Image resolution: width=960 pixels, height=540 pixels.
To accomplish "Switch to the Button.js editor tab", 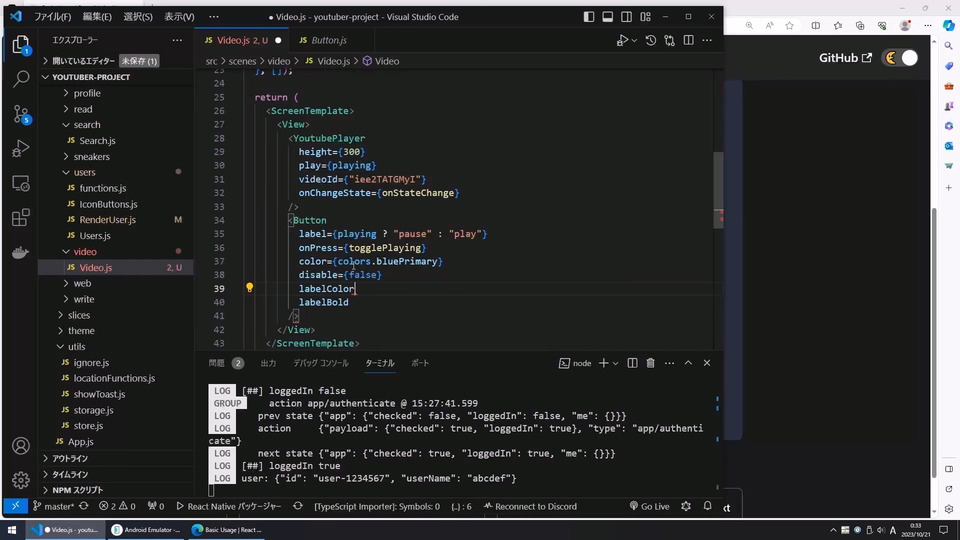I will [329, 40].
